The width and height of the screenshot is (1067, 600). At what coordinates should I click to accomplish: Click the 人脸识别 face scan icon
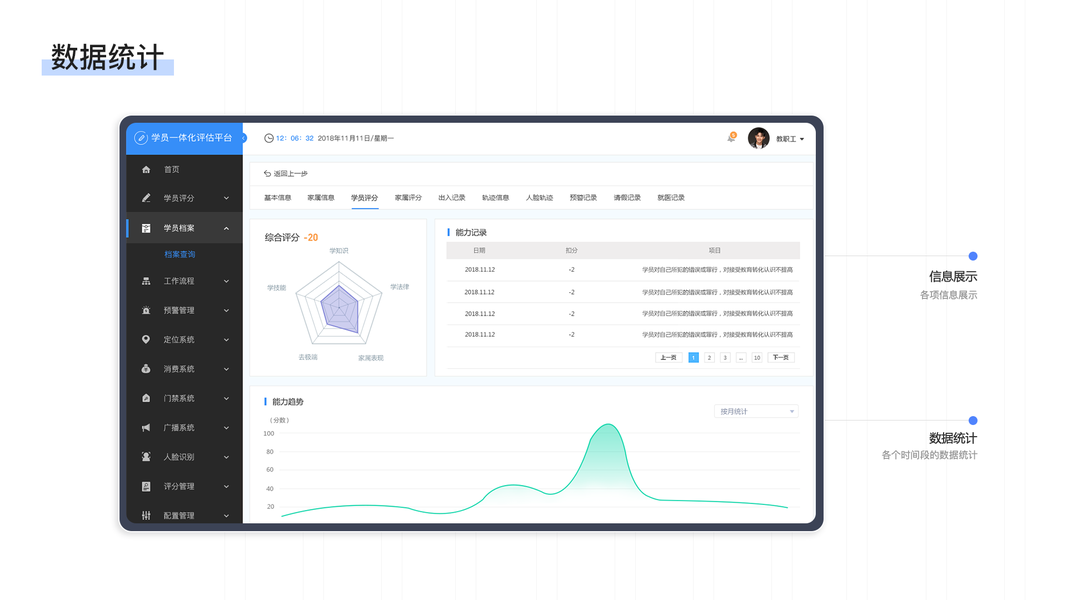click(146, 456)
